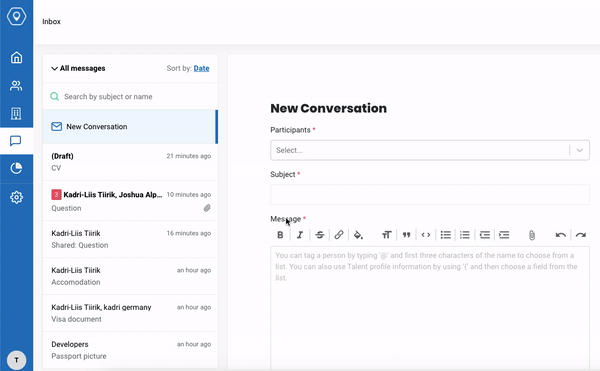Create a bulleted list
The height and width of the screenshot is (371, 600).
pyautogui.click(x=445, y=235)
